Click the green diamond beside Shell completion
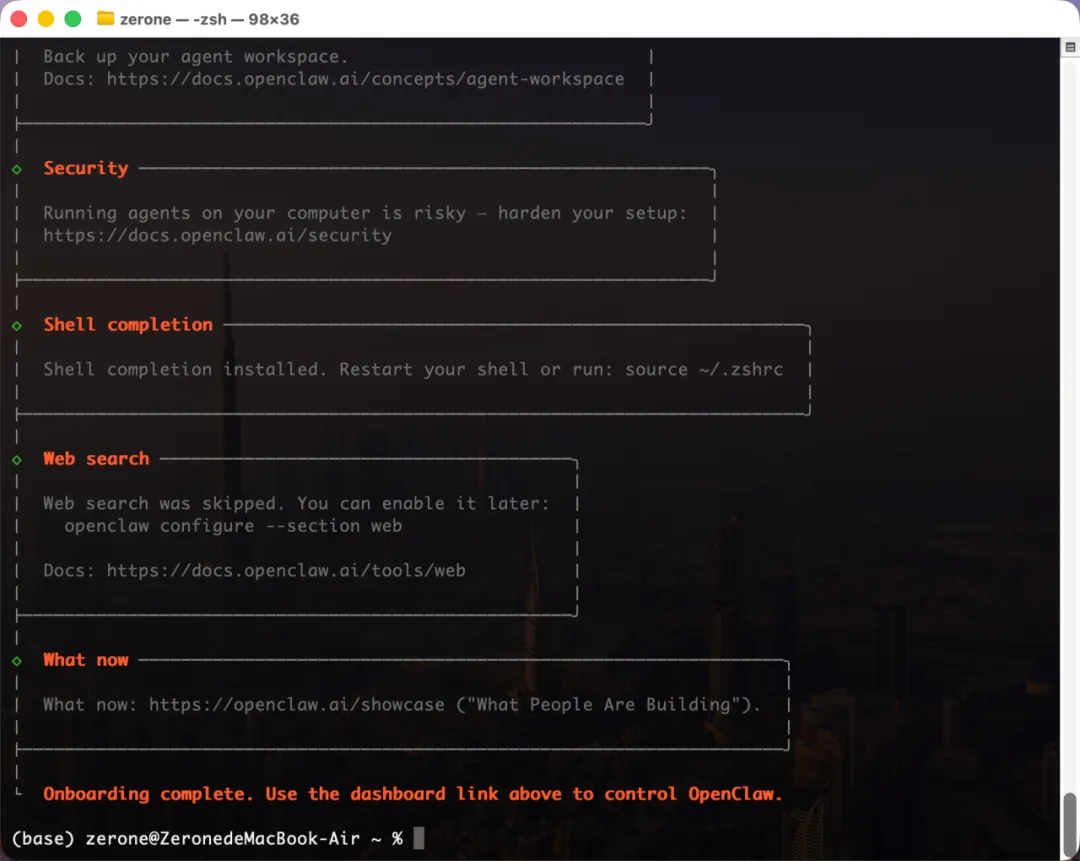The width and height of the screenshot is (1080, 861). [17, 326]
